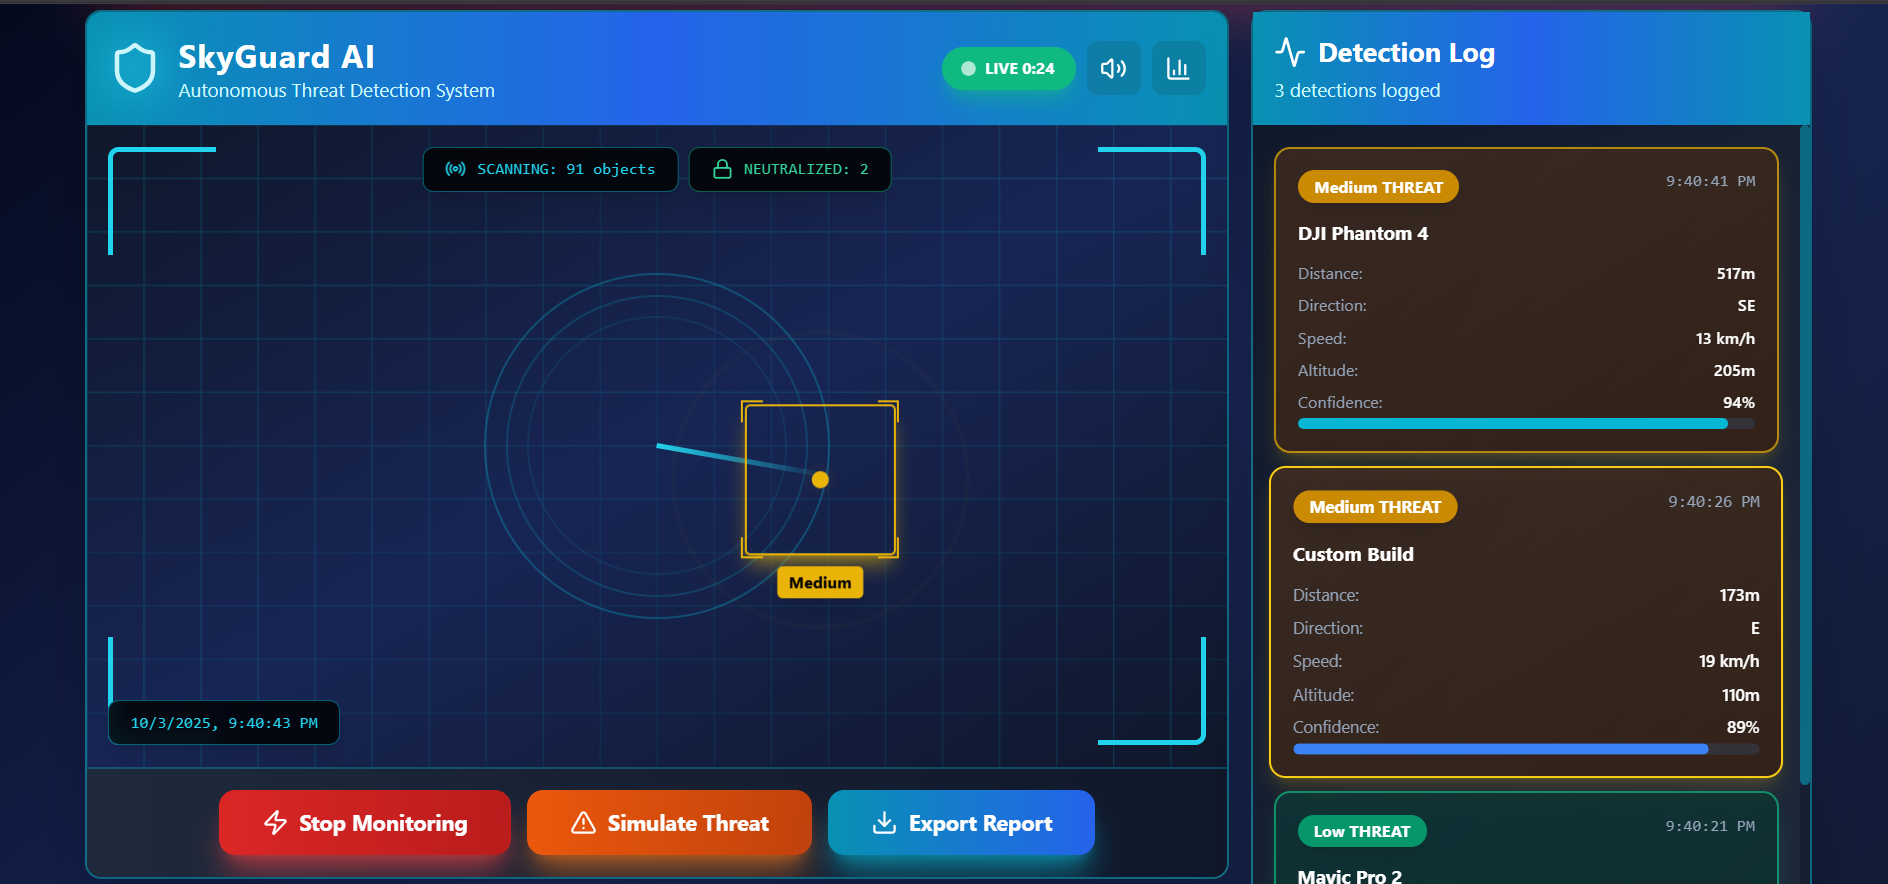Click the LIVE 0:24 status indicator
The image size is (1888, 884).
point(1008,68)
